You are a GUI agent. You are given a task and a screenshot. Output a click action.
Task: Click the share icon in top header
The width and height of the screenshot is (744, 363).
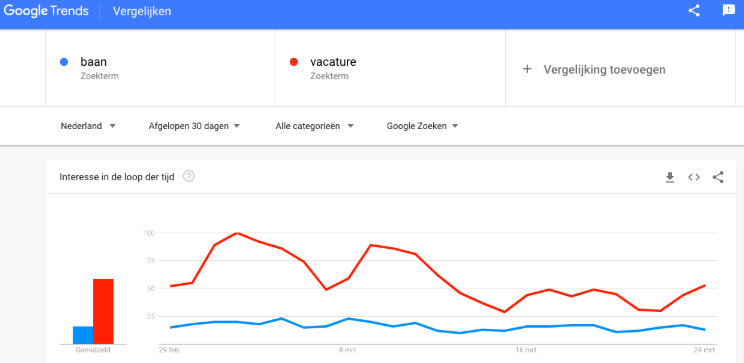tap(694, 11)
